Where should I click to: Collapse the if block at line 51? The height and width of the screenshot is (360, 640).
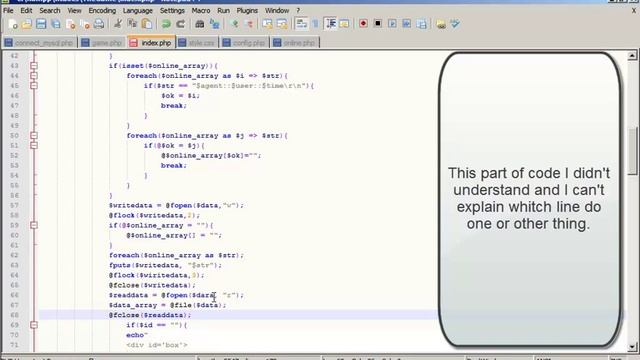(34, 145)
